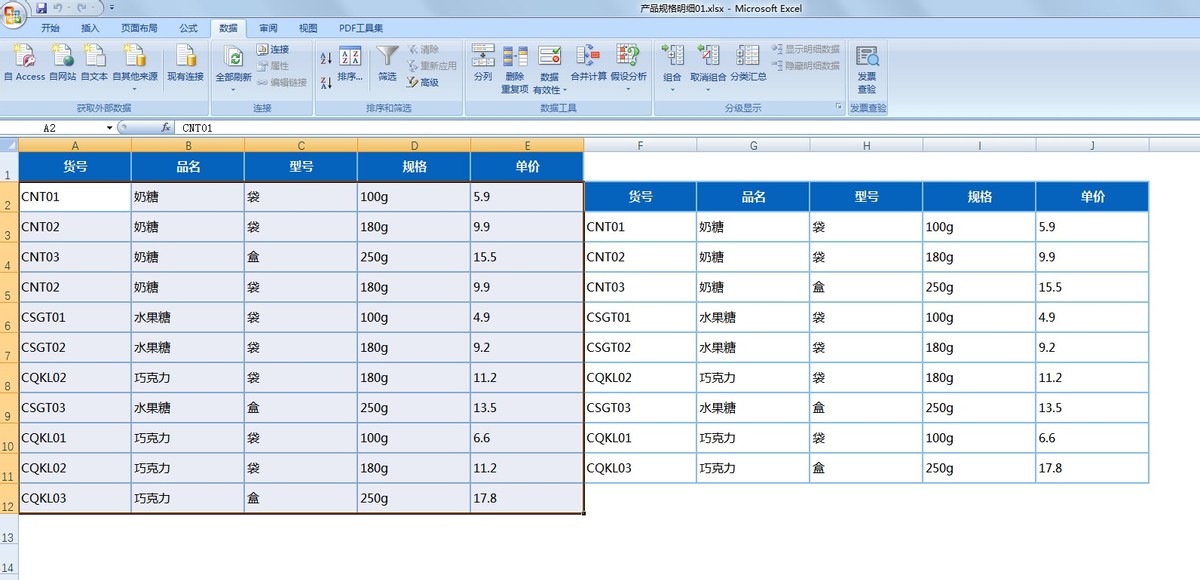Screen dimensions: 1200x580
Task: Click the ascending A-Z sort icon
Action: click(x=325, y=55)
